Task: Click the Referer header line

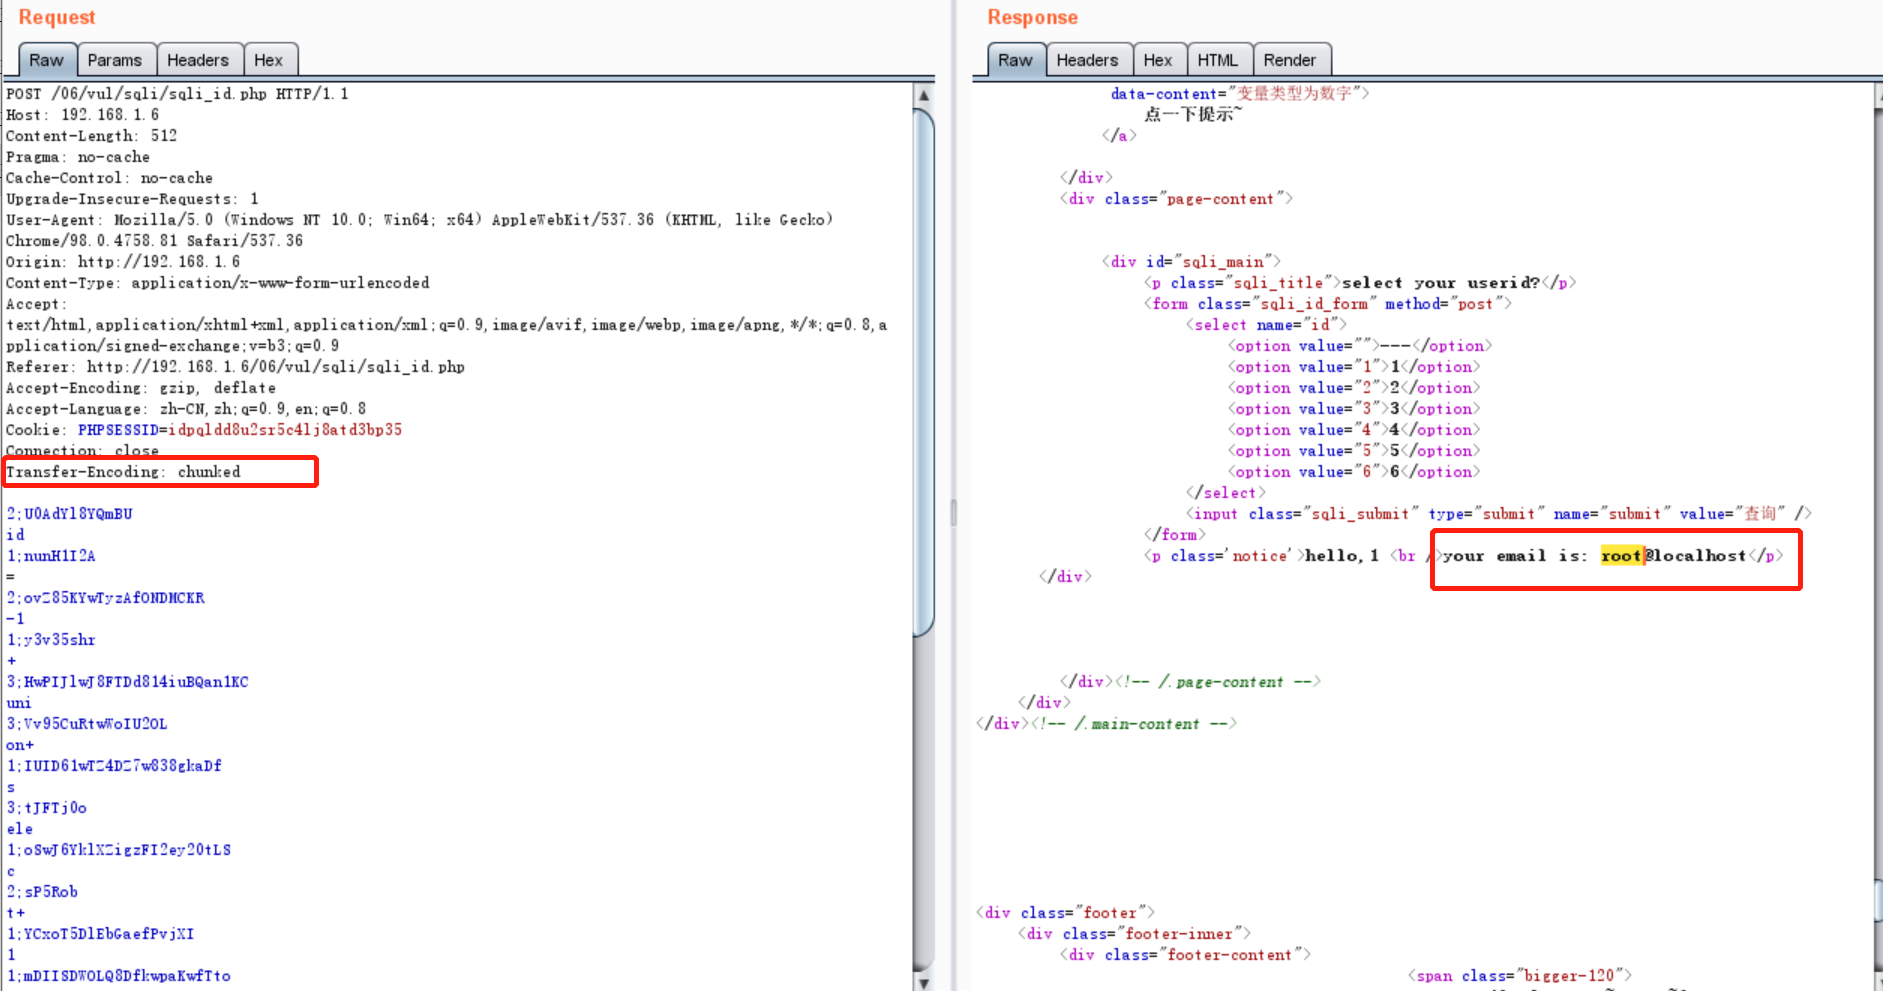Action: point(235,367)
